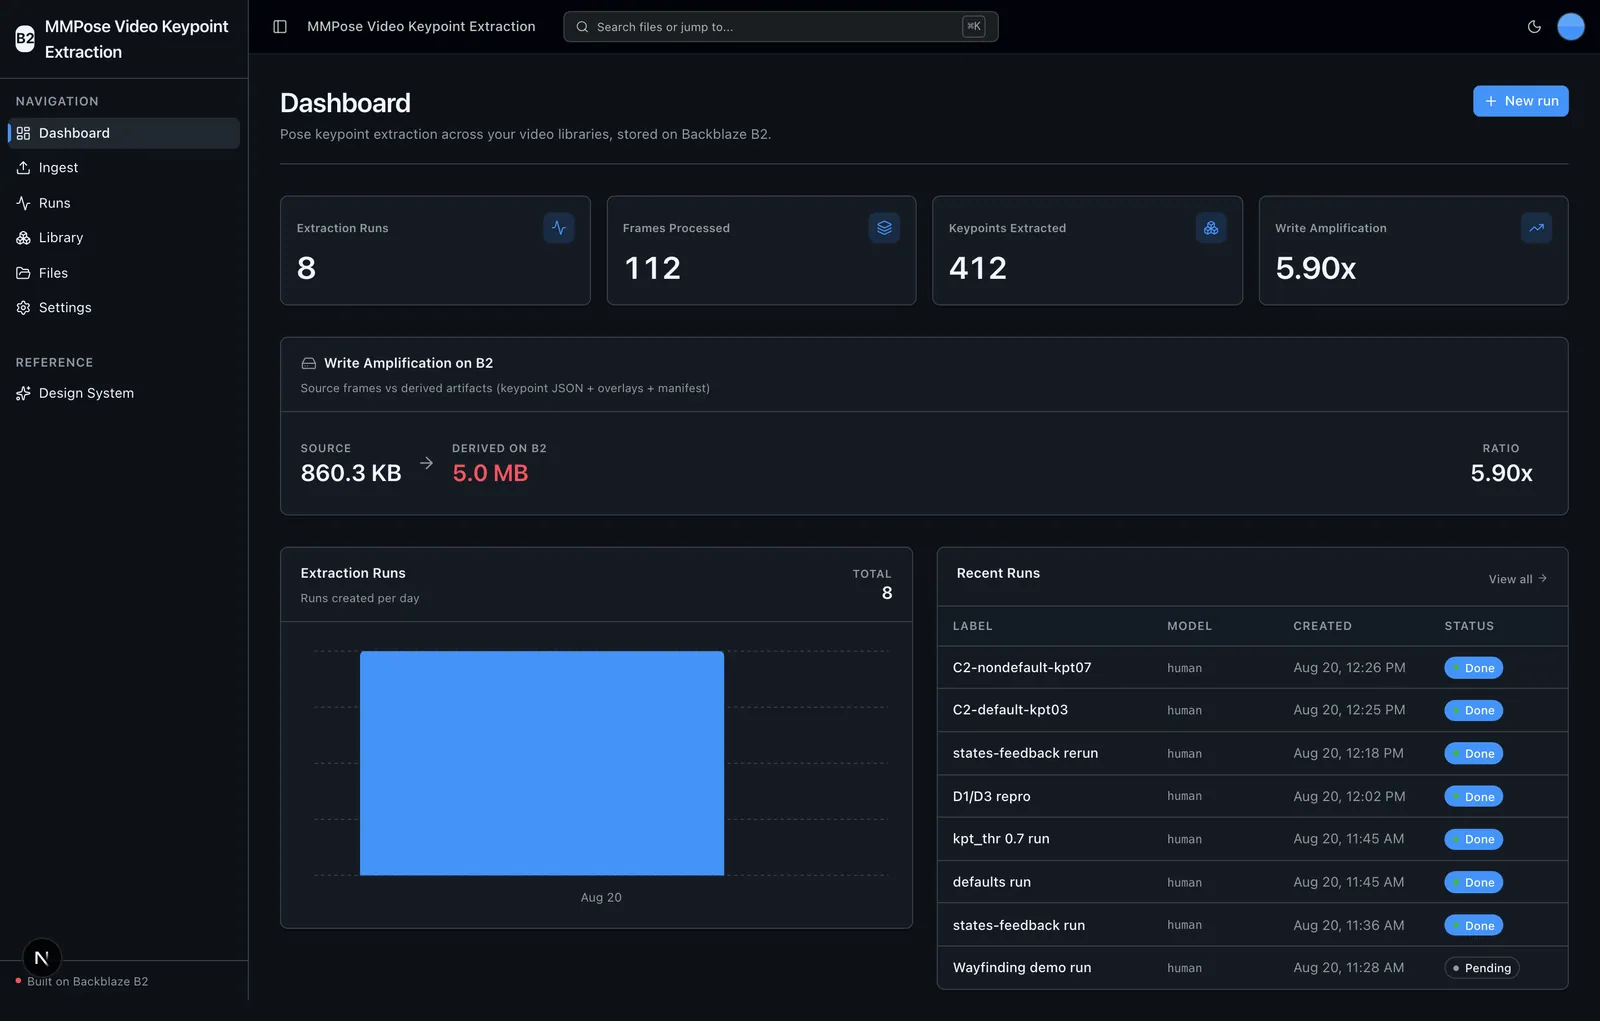1600x1021 pixels.
Task: Click the Keypoints Extracted cubes icon
Action: click(x=1211, y=228)
